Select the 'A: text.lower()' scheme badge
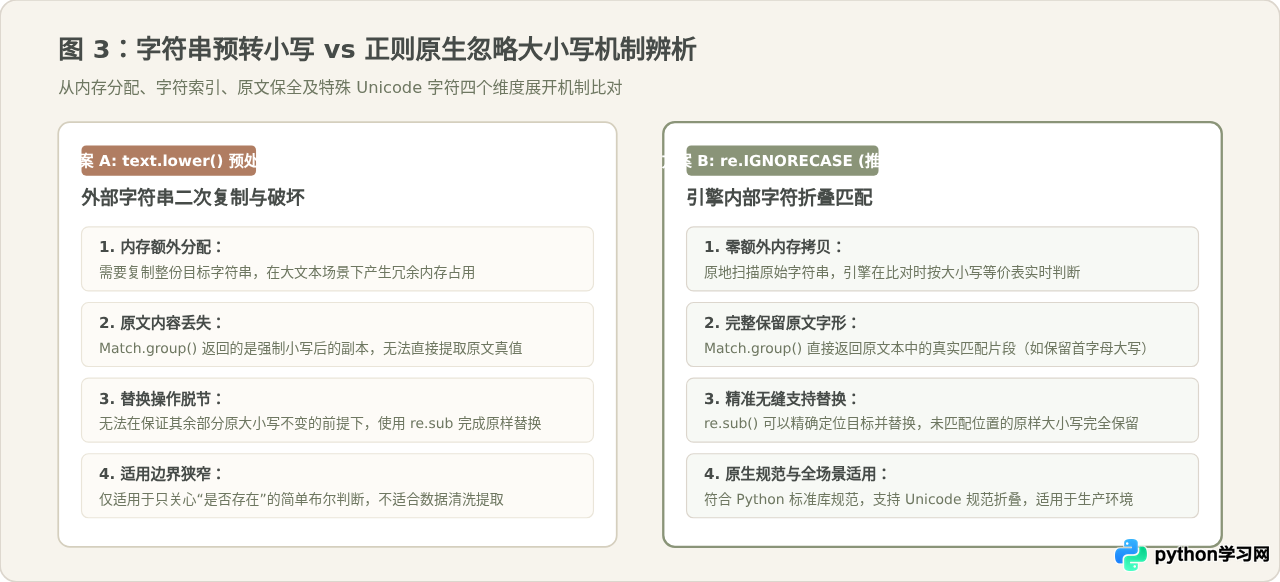This screenshot has height=582, width=1280. 169,160
